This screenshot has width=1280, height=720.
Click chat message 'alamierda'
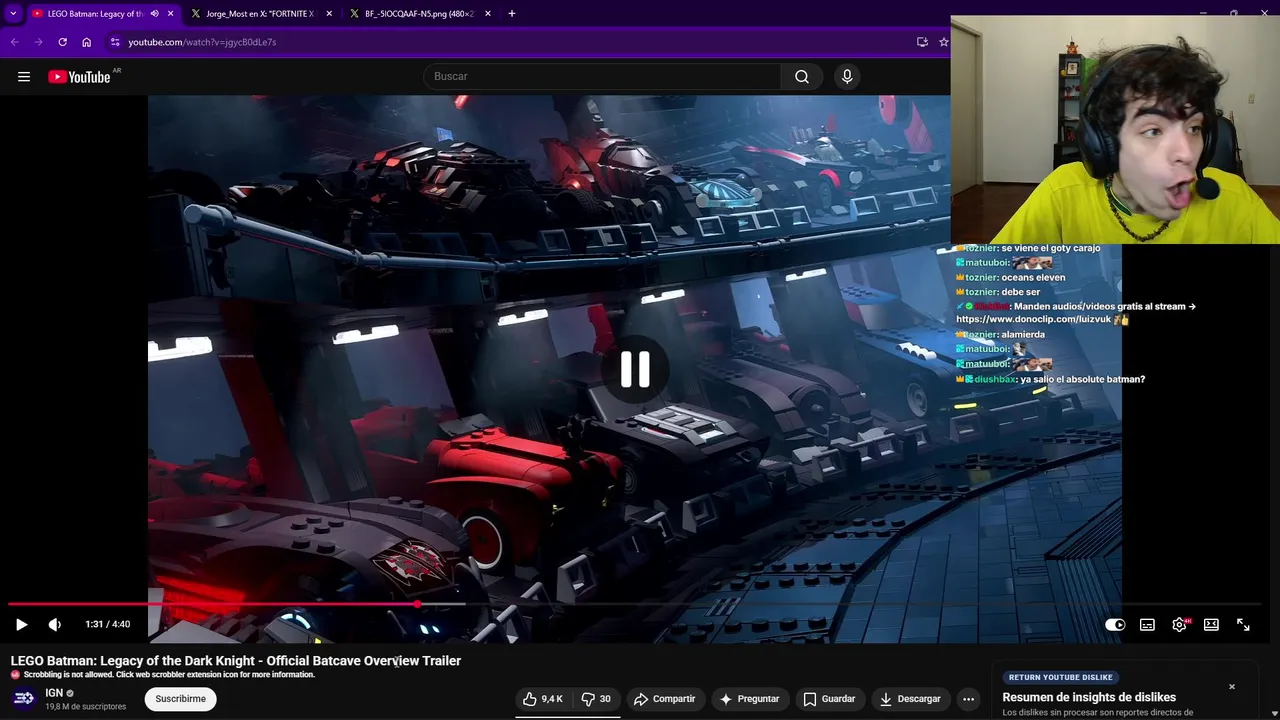coord(1023,335)
